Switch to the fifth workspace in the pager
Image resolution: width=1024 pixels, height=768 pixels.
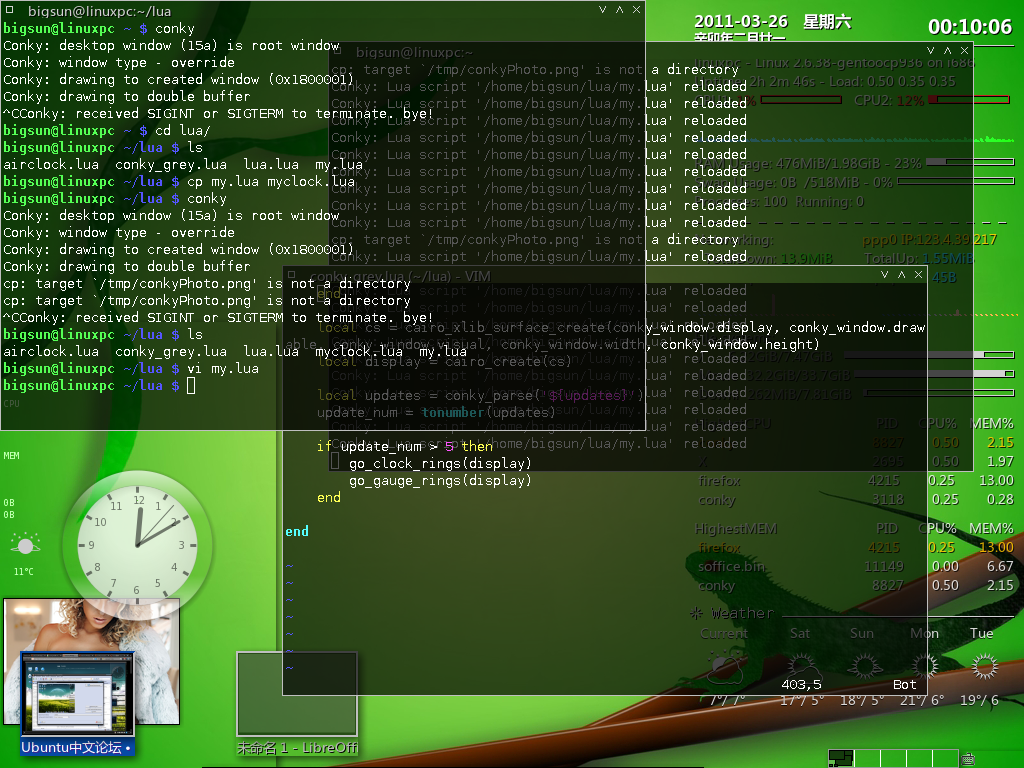click(944, 758)
